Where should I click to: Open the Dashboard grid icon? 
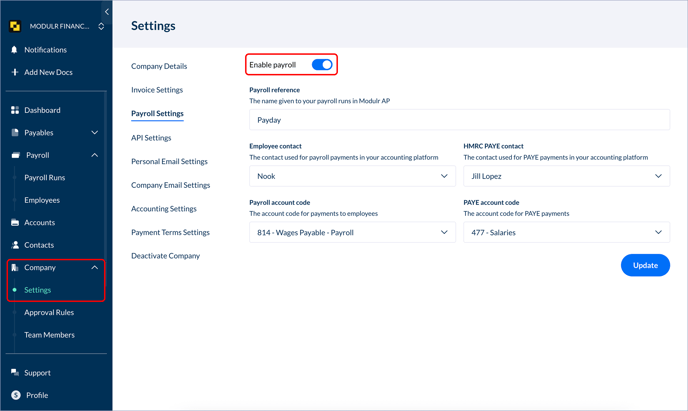tap(15, 110)
